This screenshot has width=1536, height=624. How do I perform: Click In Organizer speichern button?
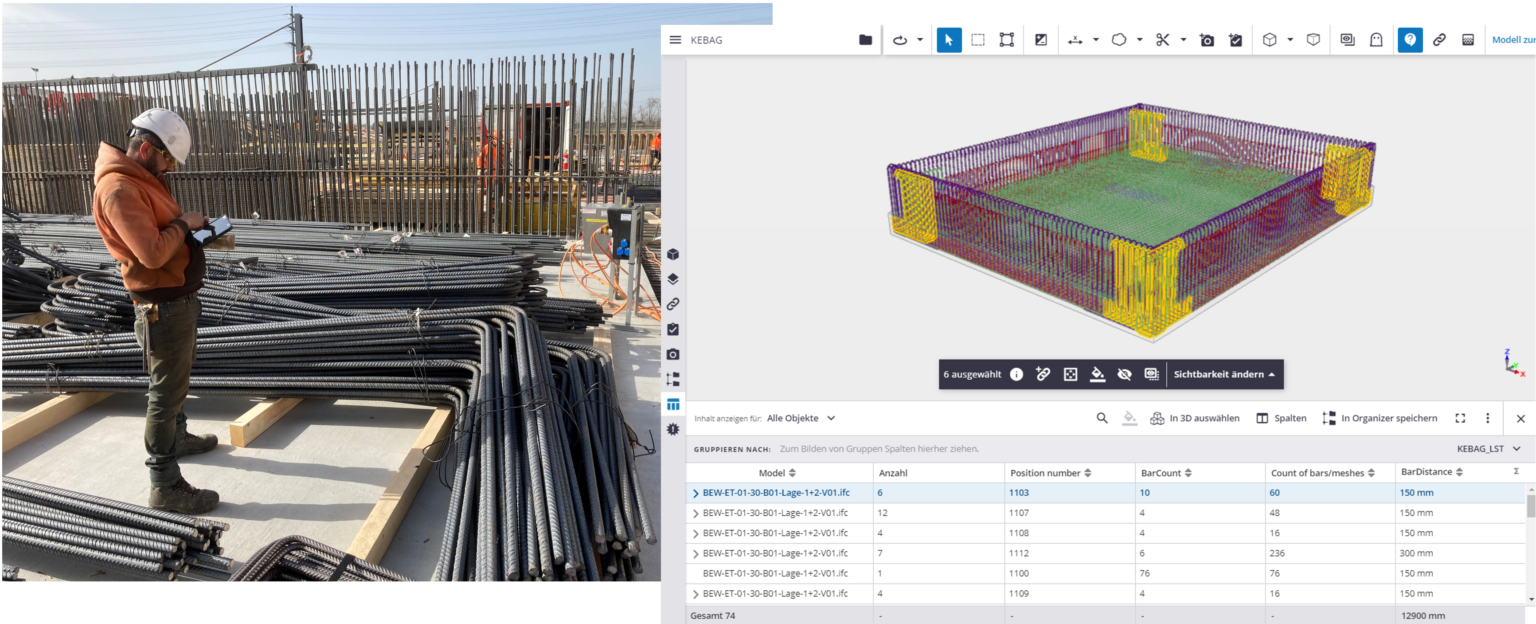pos(1379,418)
